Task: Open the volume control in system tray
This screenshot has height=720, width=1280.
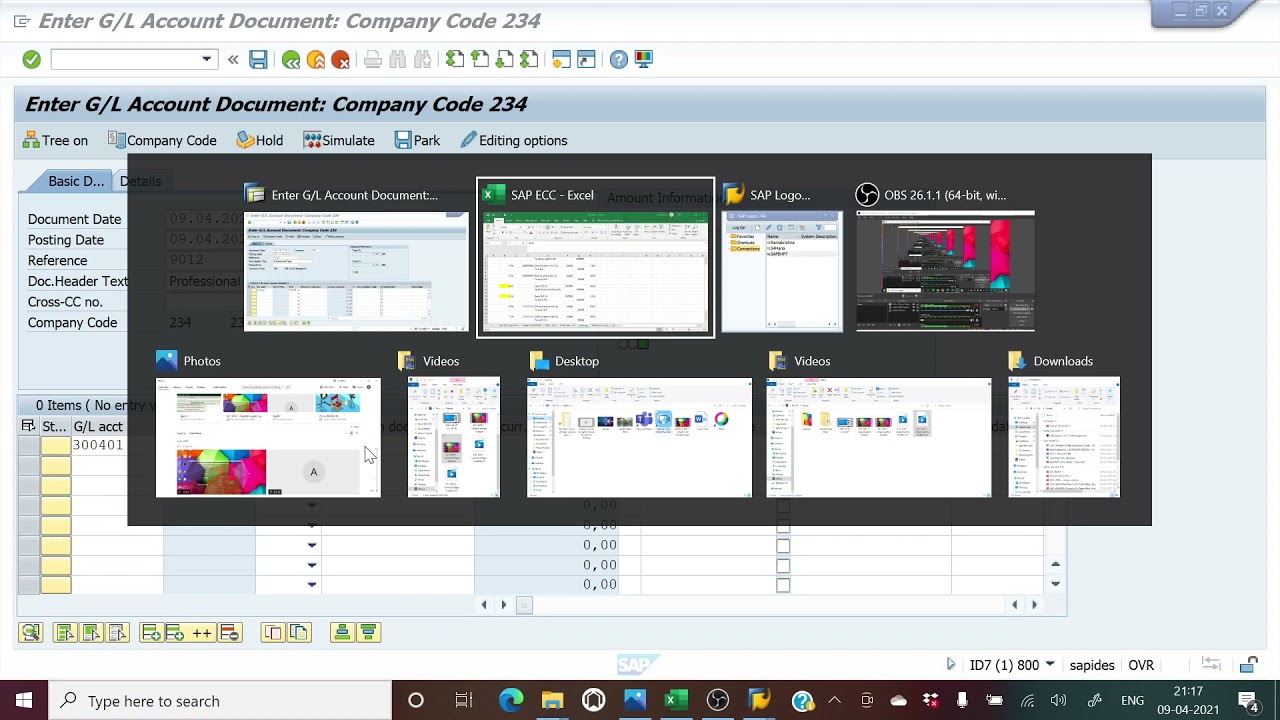Action: tap(1059, 701)
